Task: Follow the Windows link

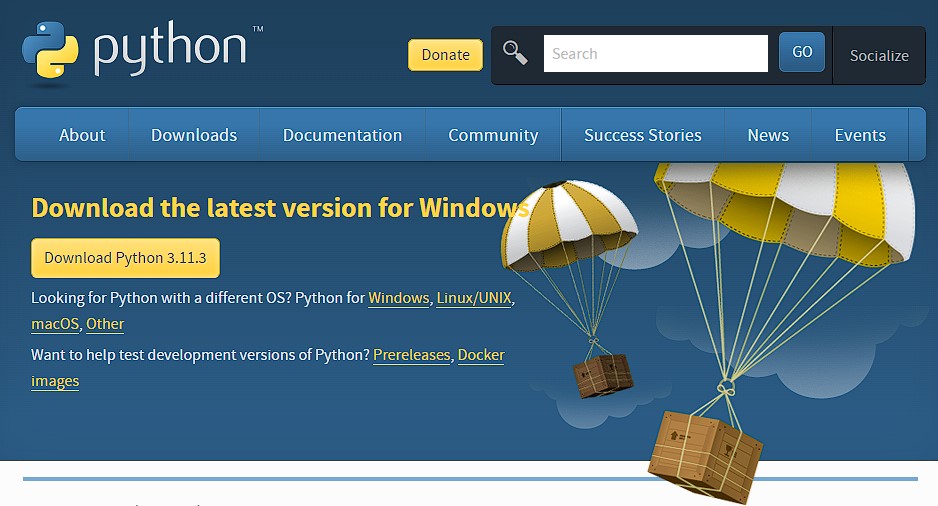Action: [399, 298]
